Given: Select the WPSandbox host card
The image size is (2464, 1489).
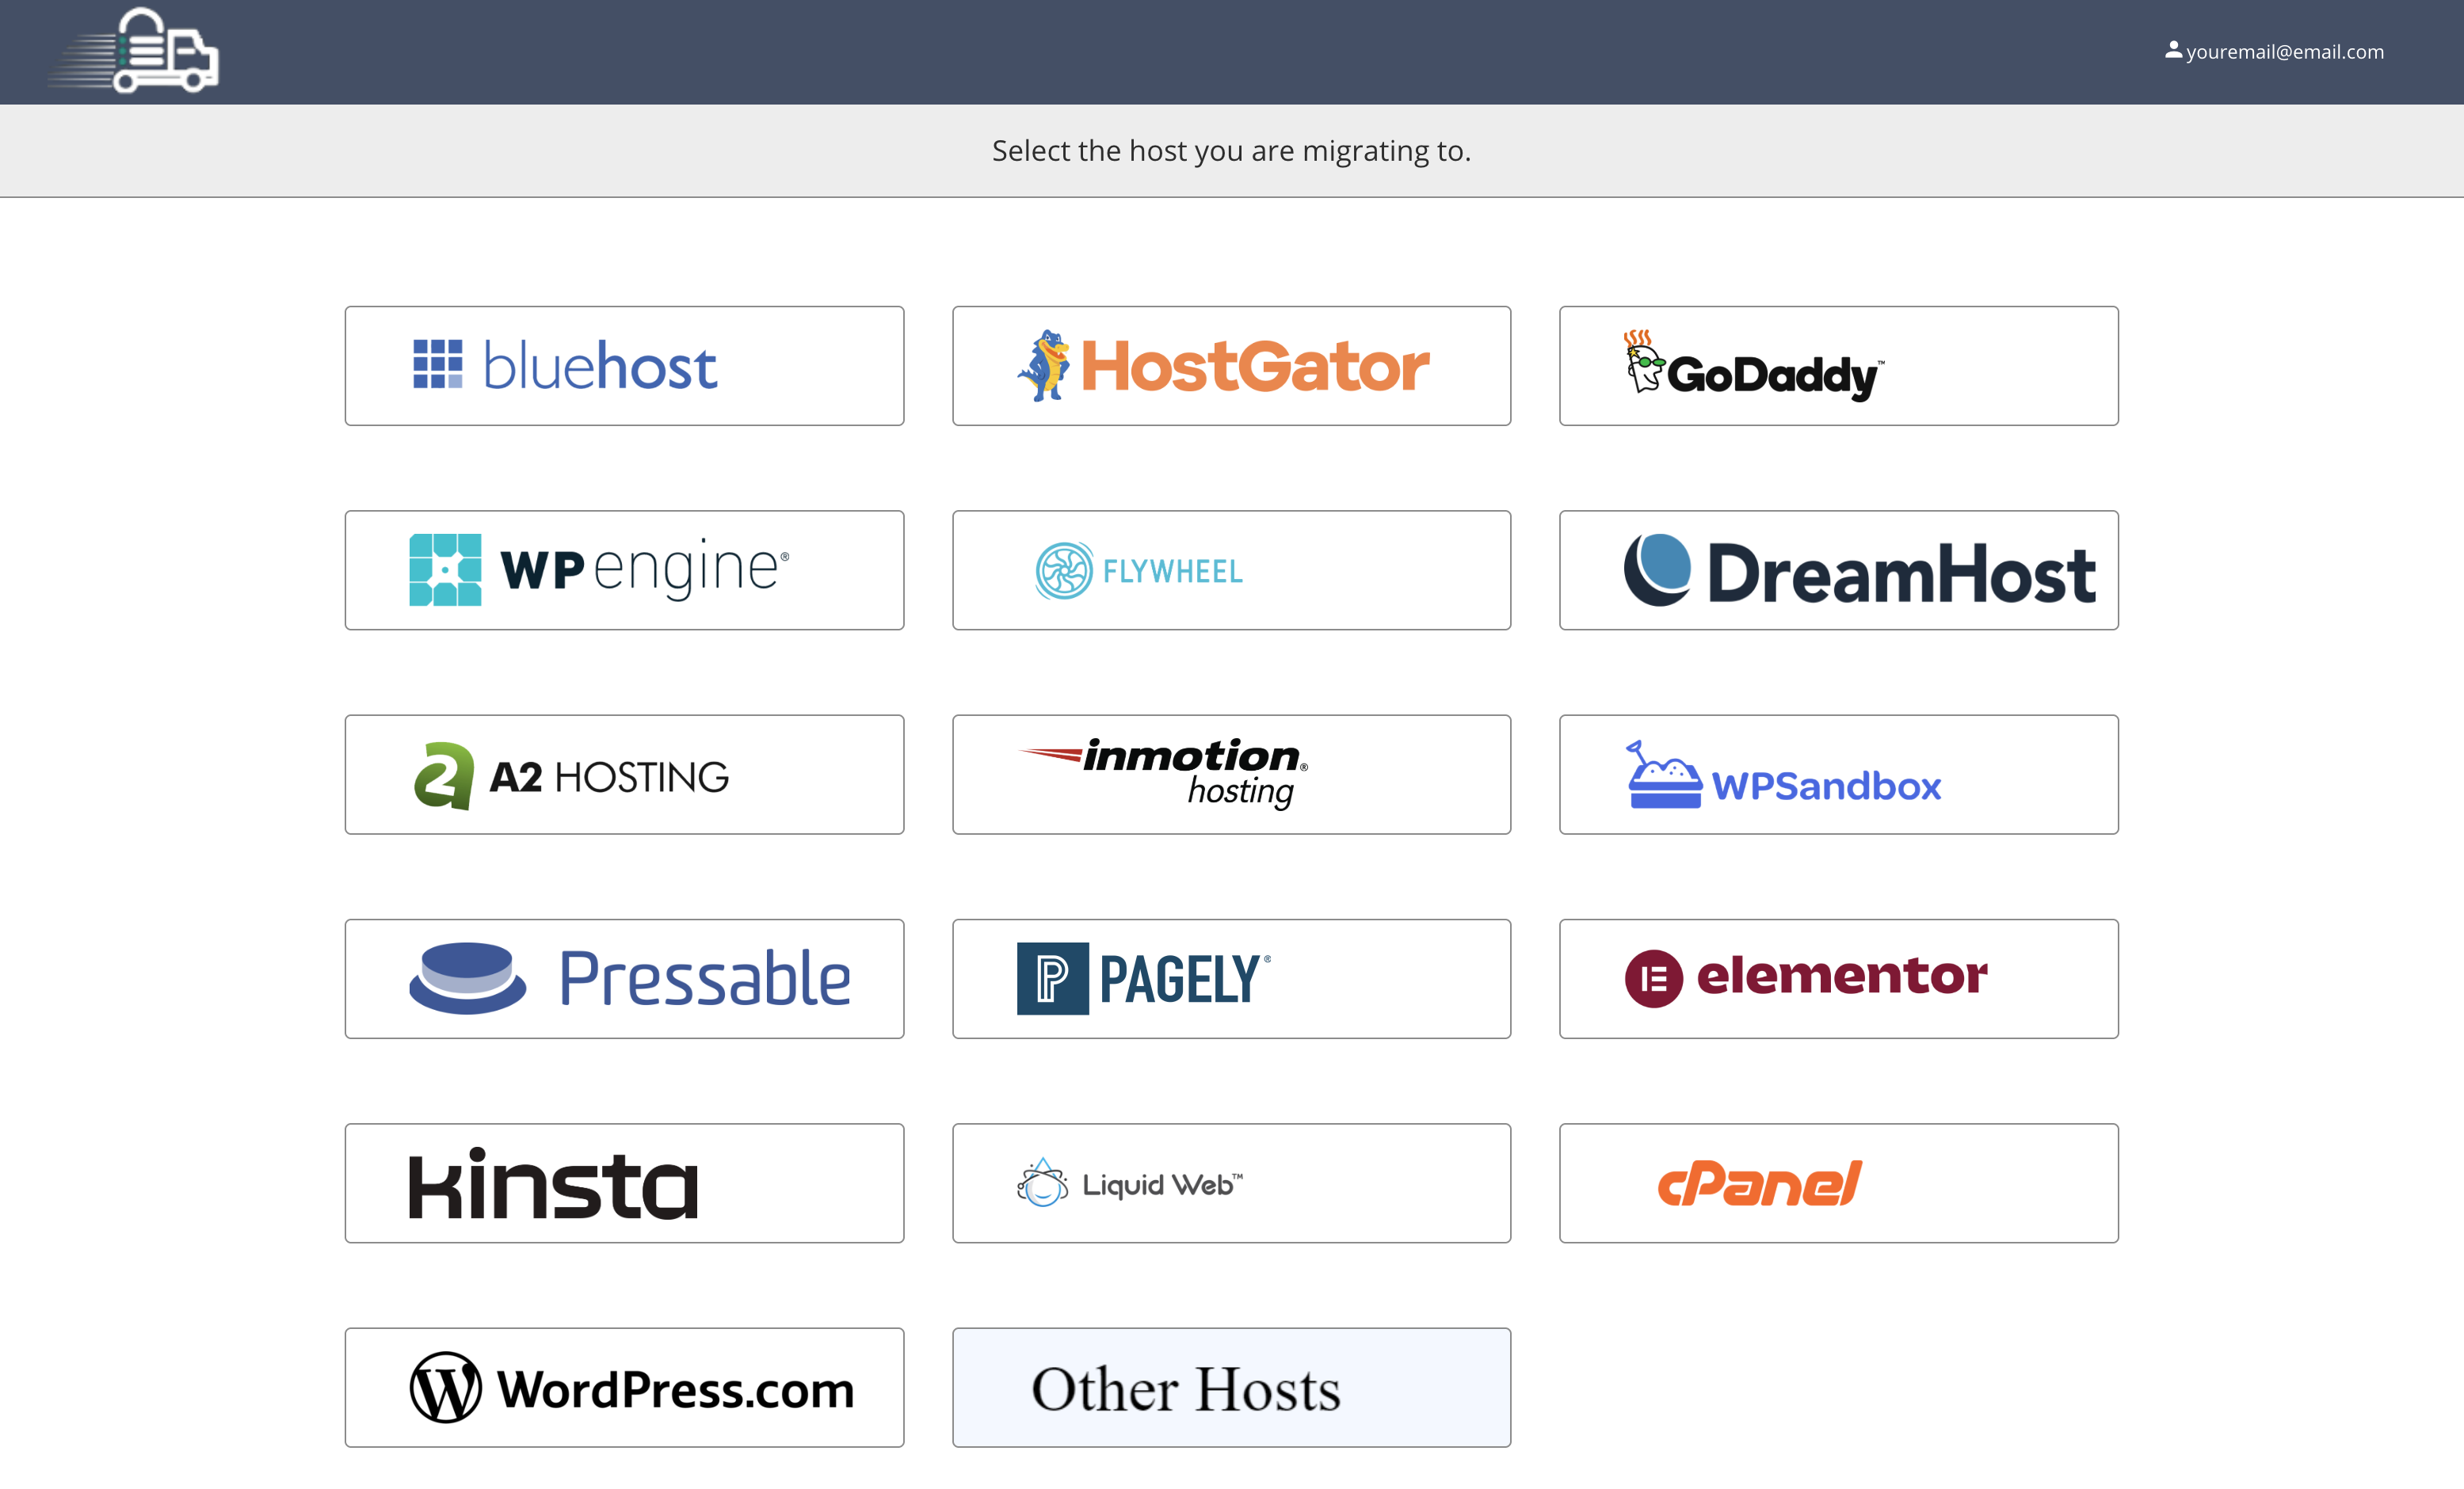Looking at the screenshot, I should (1838, 774).
